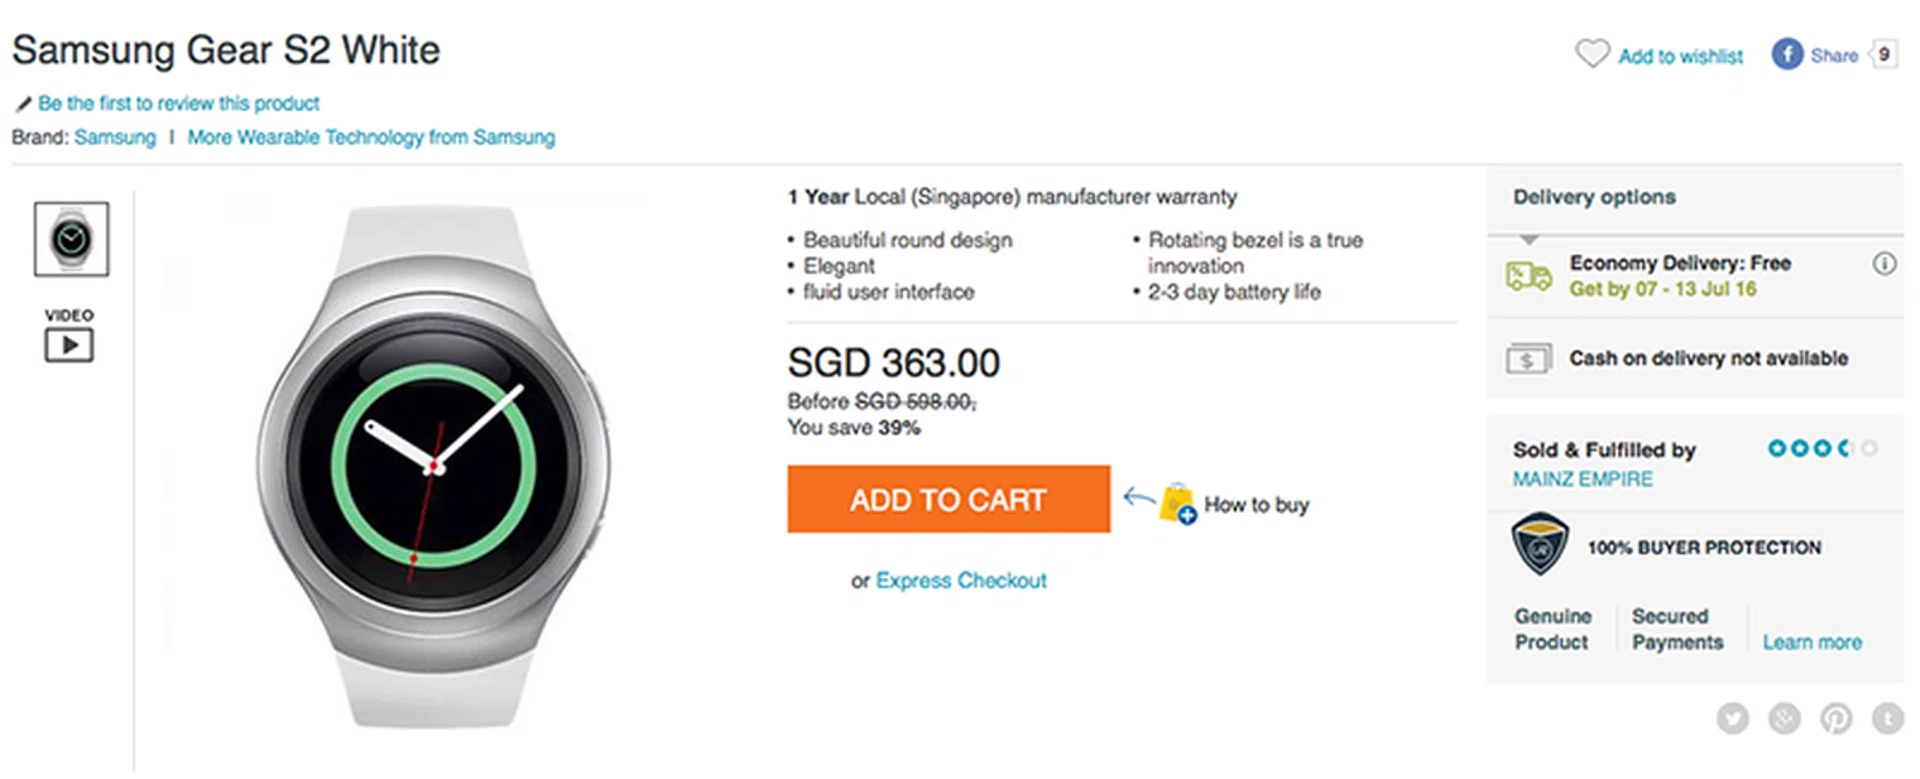
Task: Open the Express Checkout link
Action: pos(961,581)
